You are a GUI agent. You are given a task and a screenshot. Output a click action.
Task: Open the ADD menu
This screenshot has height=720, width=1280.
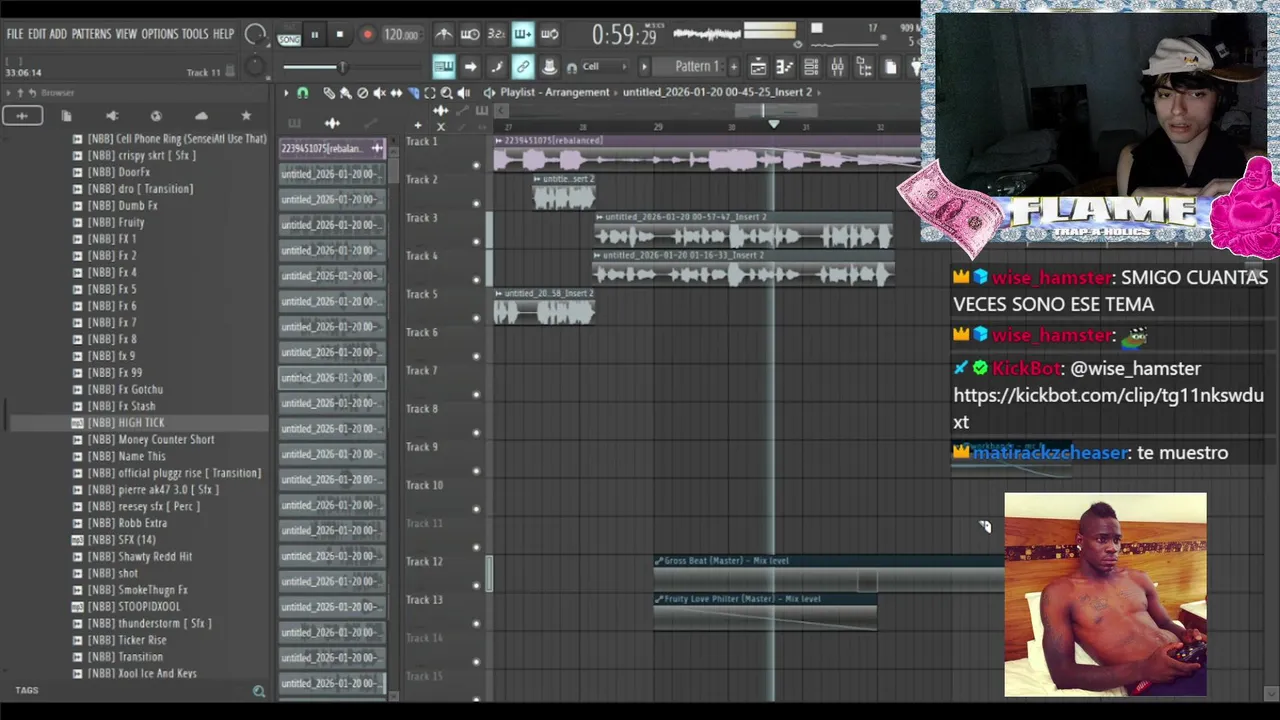coord(58,34)
